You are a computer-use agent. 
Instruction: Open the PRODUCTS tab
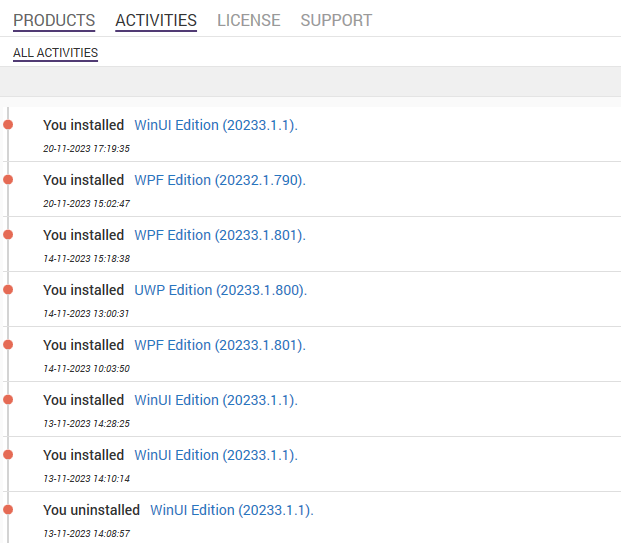tap(54, 20)
